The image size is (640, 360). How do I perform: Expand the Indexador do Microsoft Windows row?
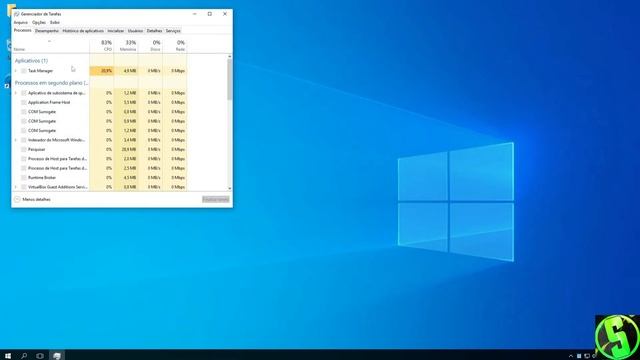16,140
